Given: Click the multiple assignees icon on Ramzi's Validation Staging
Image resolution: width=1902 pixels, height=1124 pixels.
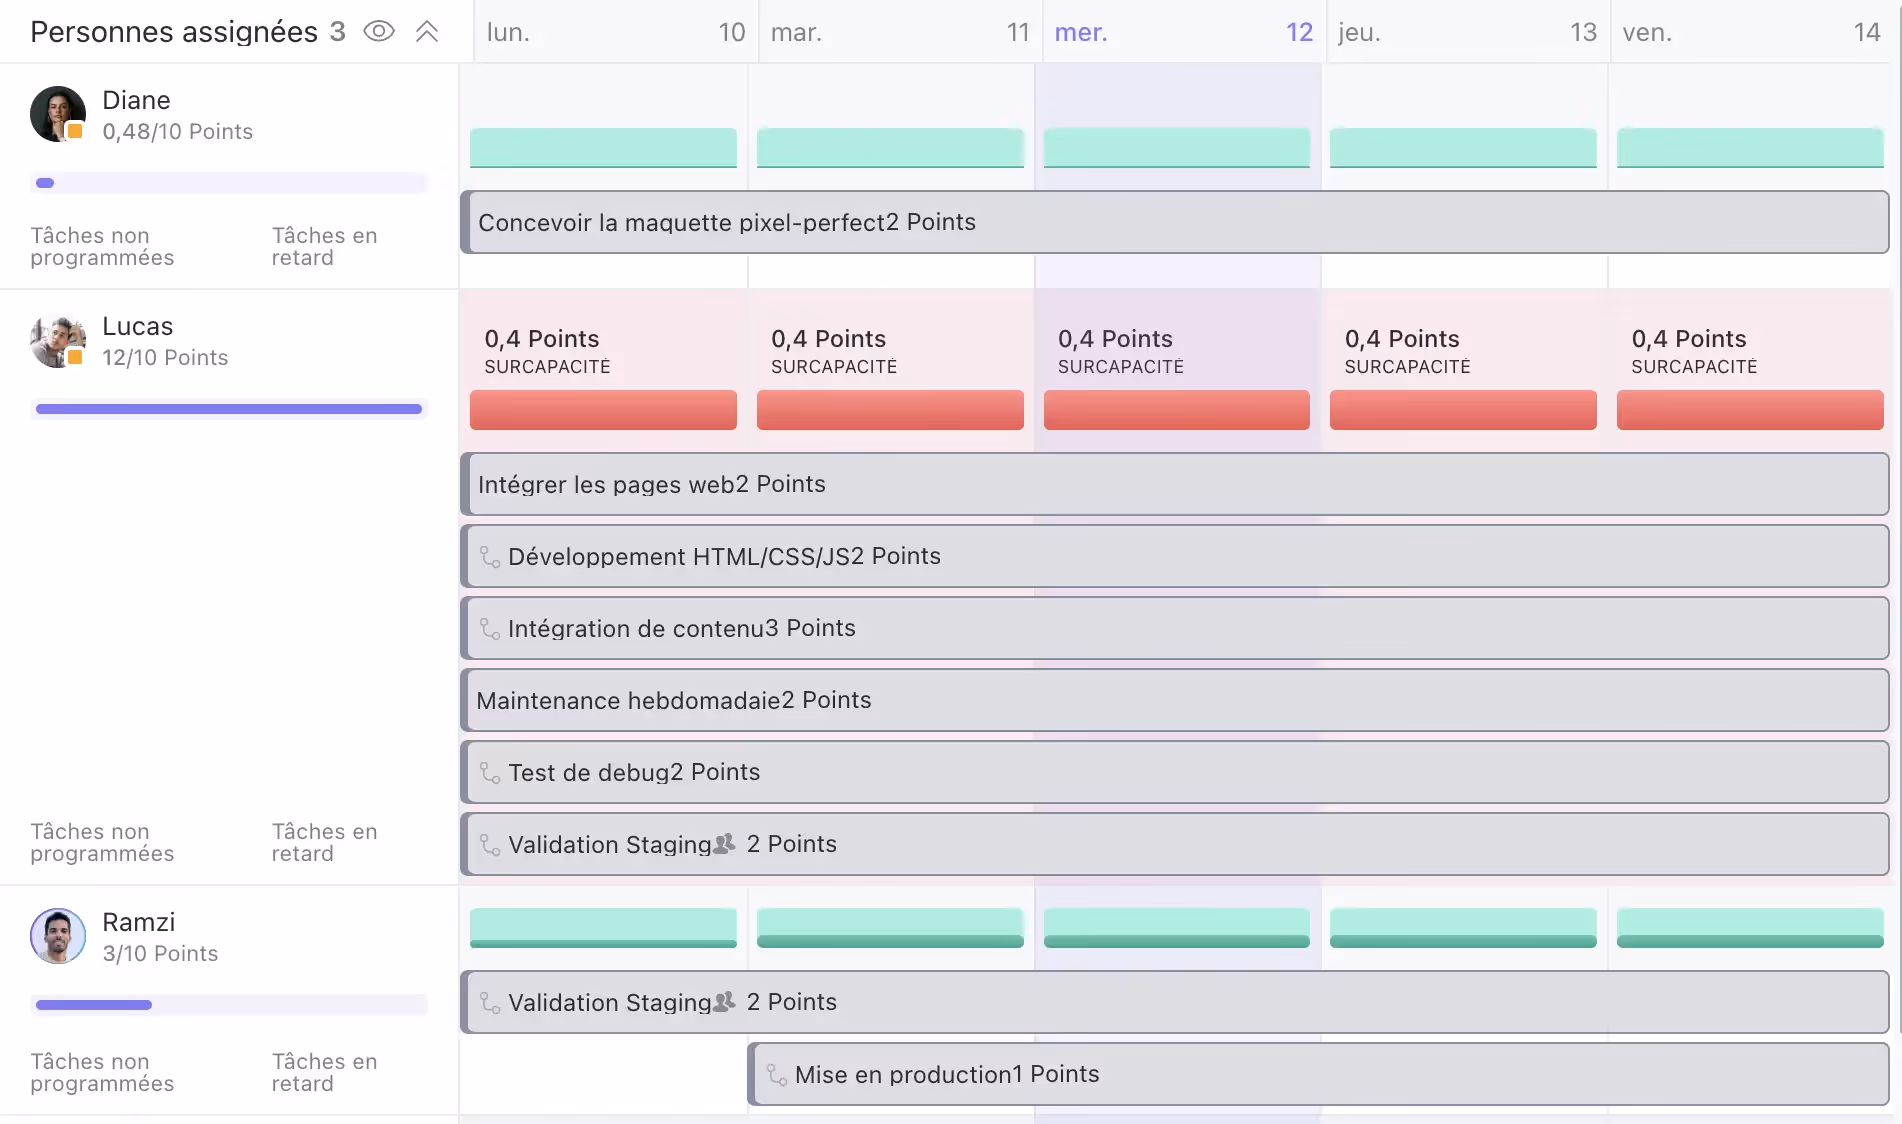Looking at the screenshot, I should 722,1002.
